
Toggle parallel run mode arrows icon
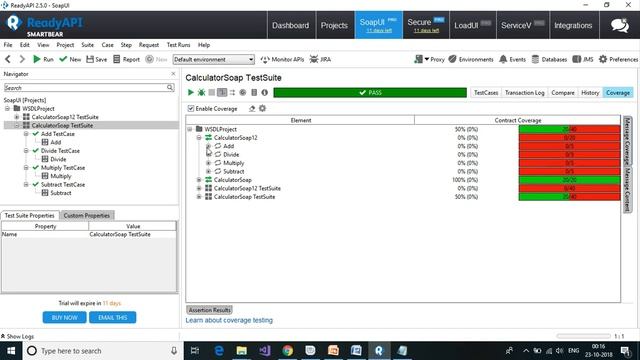pos(233,93)
